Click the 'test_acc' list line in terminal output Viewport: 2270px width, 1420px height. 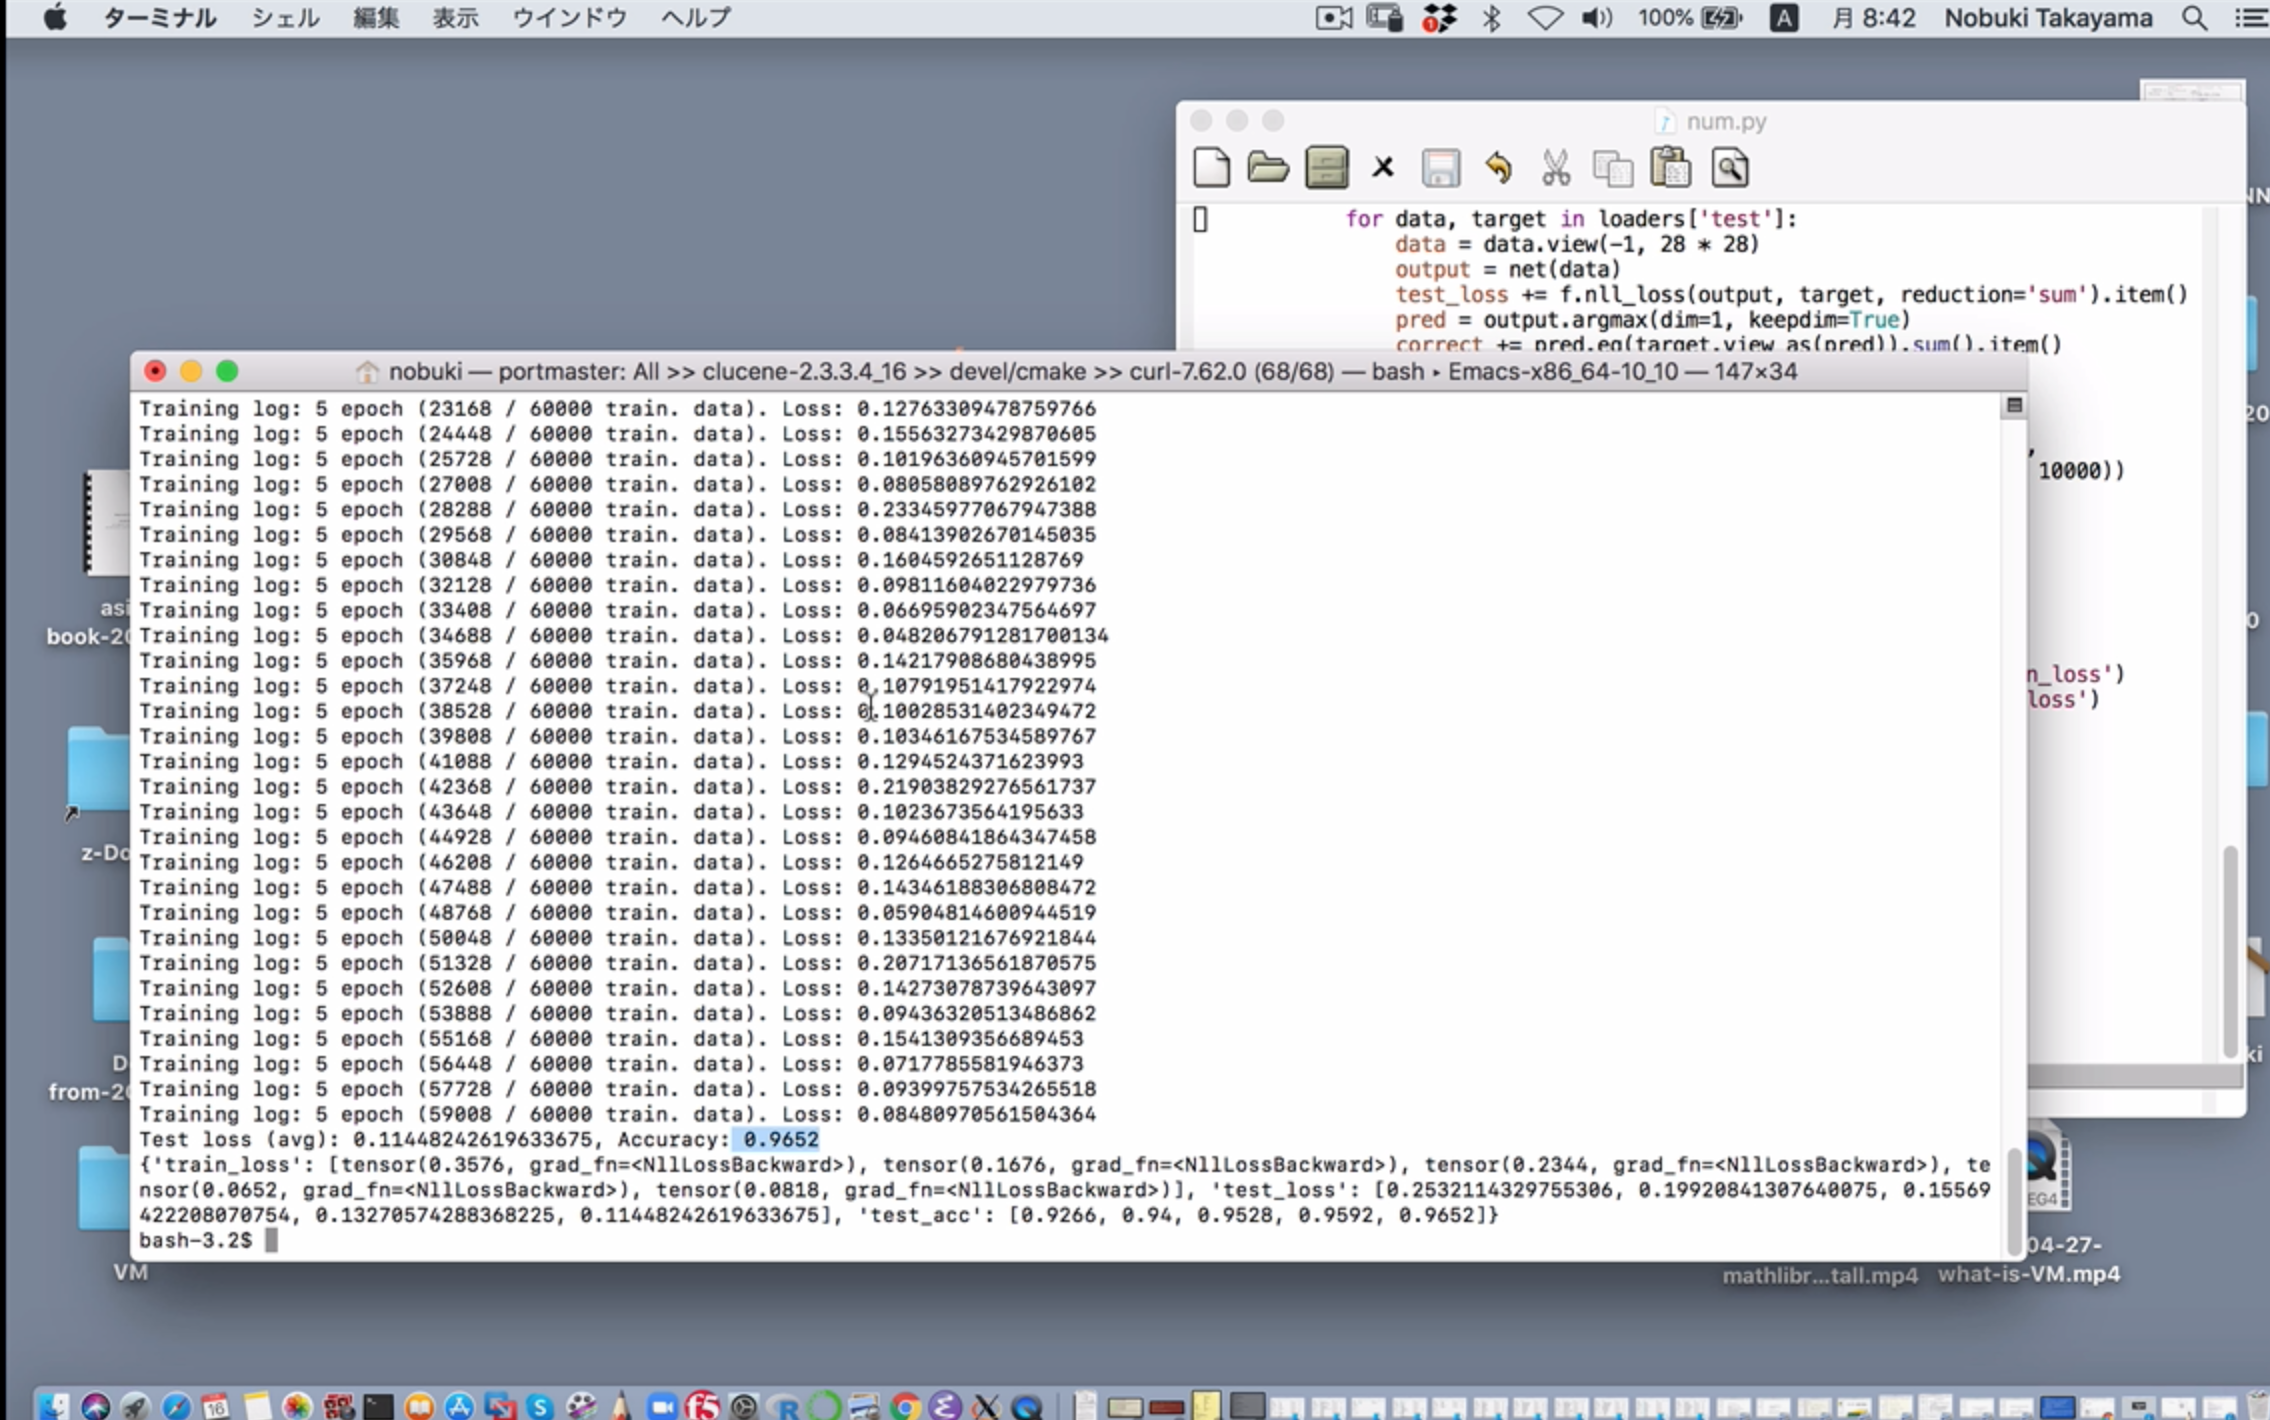1180,1215
